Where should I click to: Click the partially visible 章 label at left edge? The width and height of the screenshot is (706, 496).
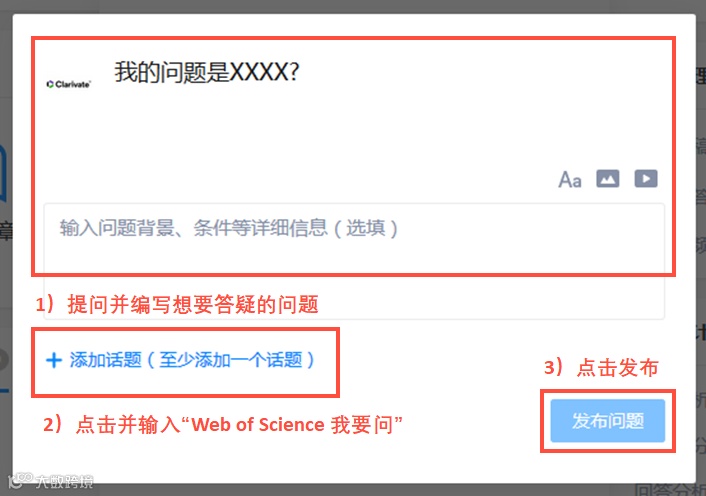[x=6, y=231]
